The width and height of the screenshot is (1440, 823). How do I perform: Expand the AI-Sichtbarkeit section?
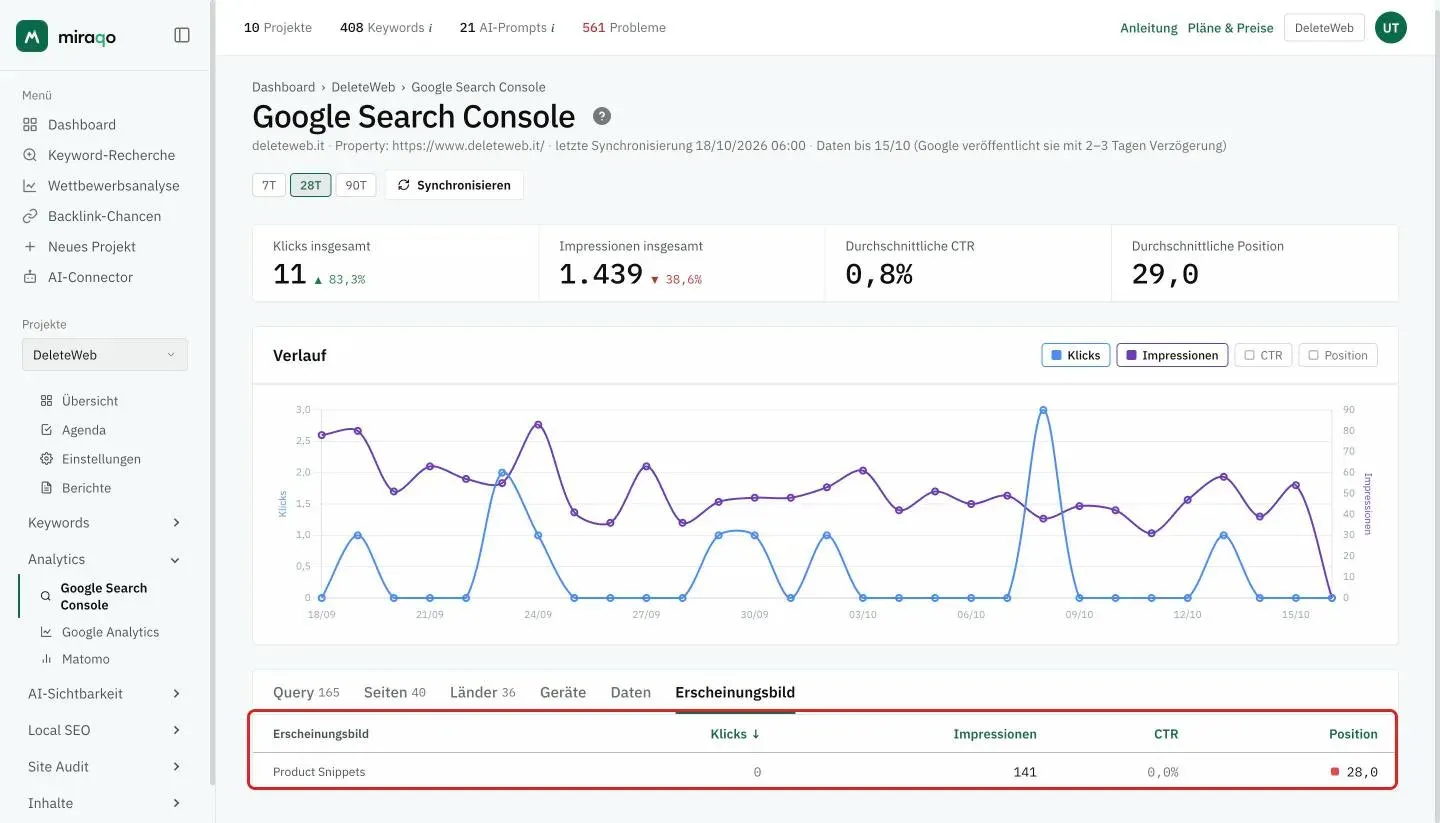tap(105, 694)
